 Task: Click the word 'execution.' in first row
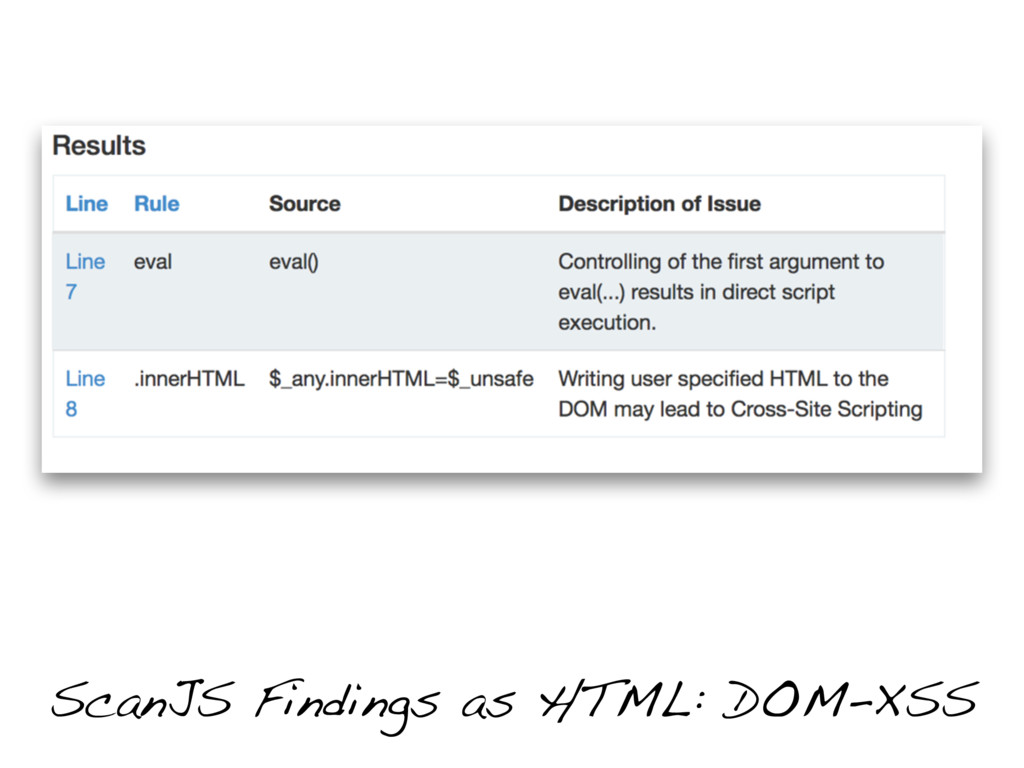(607, 323)
